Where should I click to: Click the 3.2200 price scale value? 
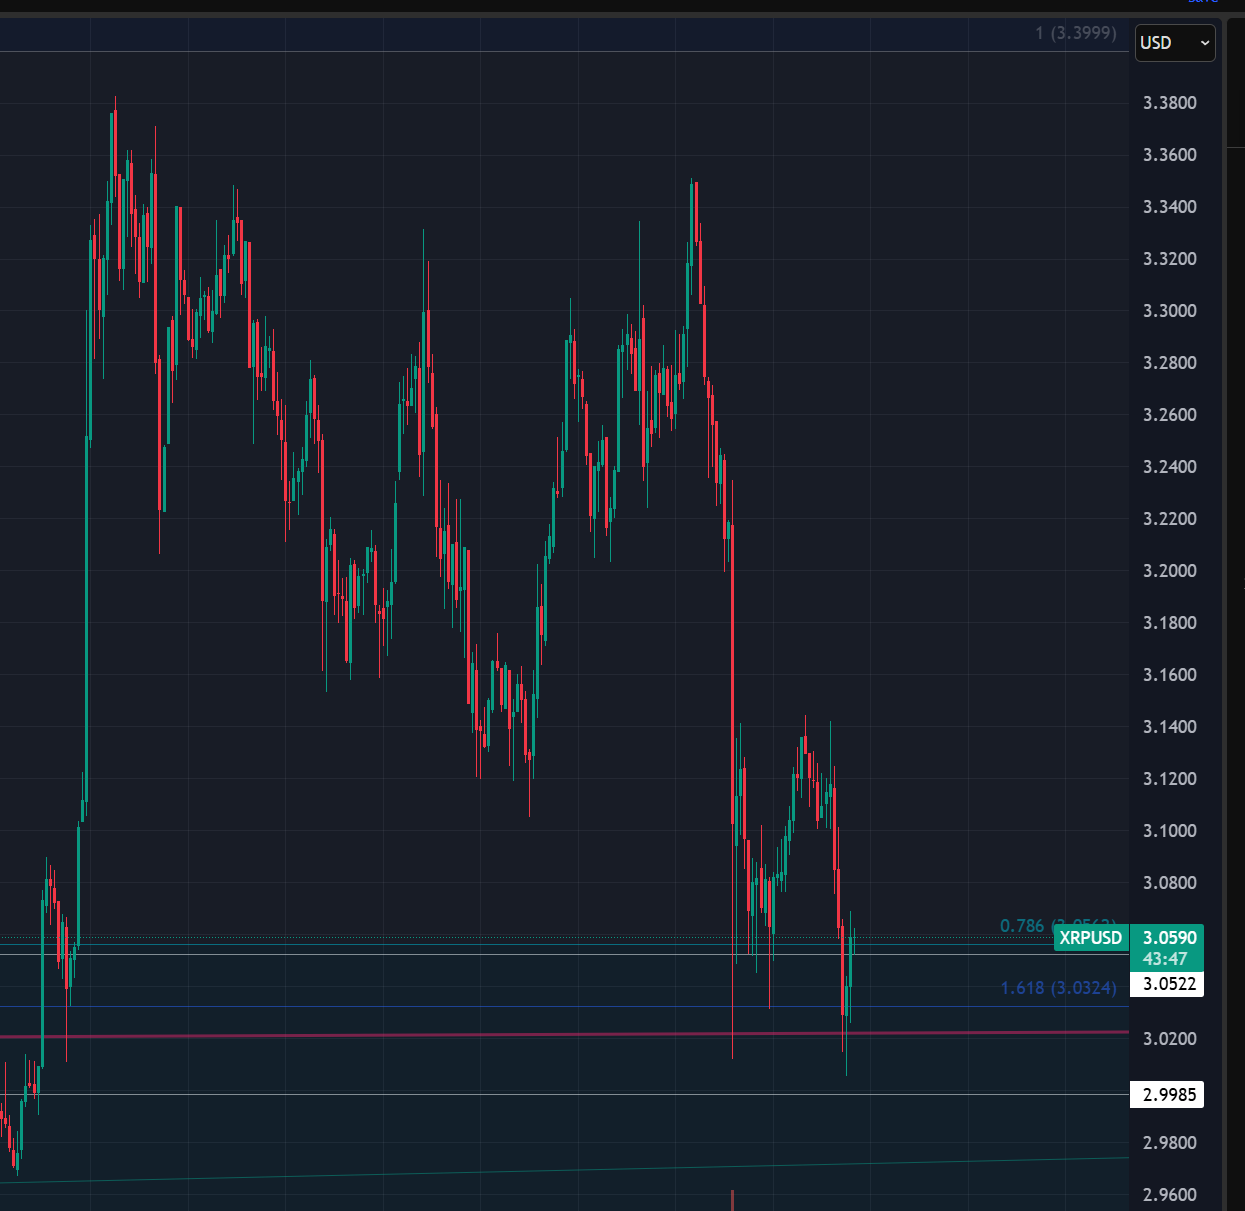[x=1170, y=519]
